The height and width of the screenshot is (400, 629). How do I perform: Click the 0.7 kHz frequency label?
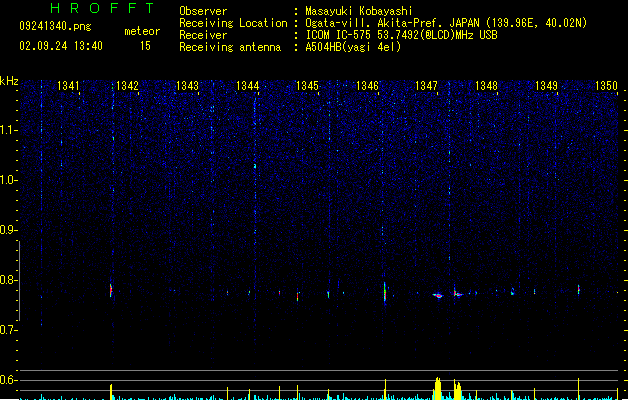click(x=8, y=330)
